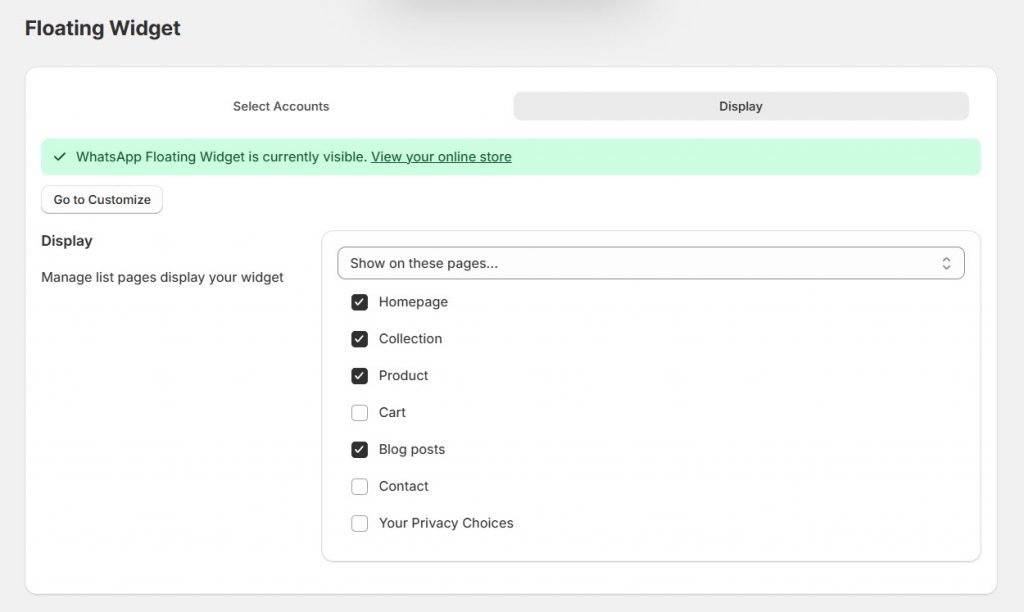Open the Display tab

pos(741,106)
